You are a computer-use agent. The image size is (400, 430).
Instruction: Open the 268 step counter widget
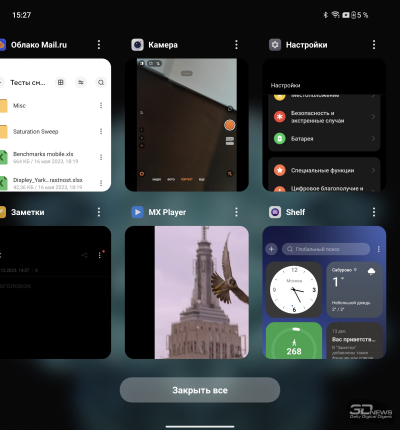click(294, 340)
